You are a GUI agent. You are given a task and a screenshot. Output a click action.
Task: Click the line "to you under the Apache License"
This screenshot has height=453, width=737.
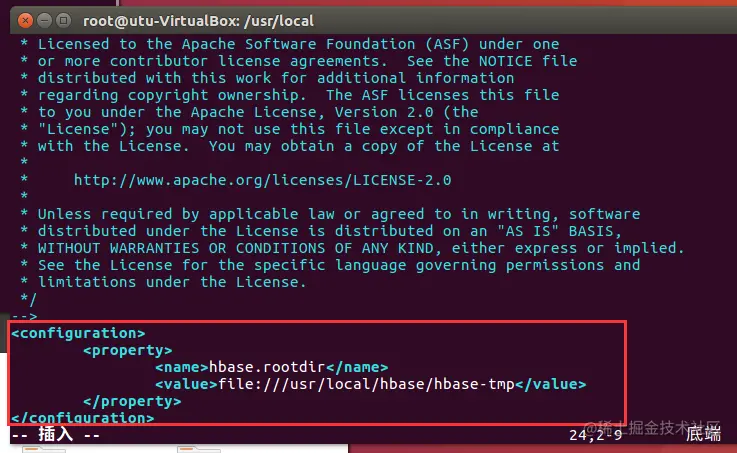250,112
